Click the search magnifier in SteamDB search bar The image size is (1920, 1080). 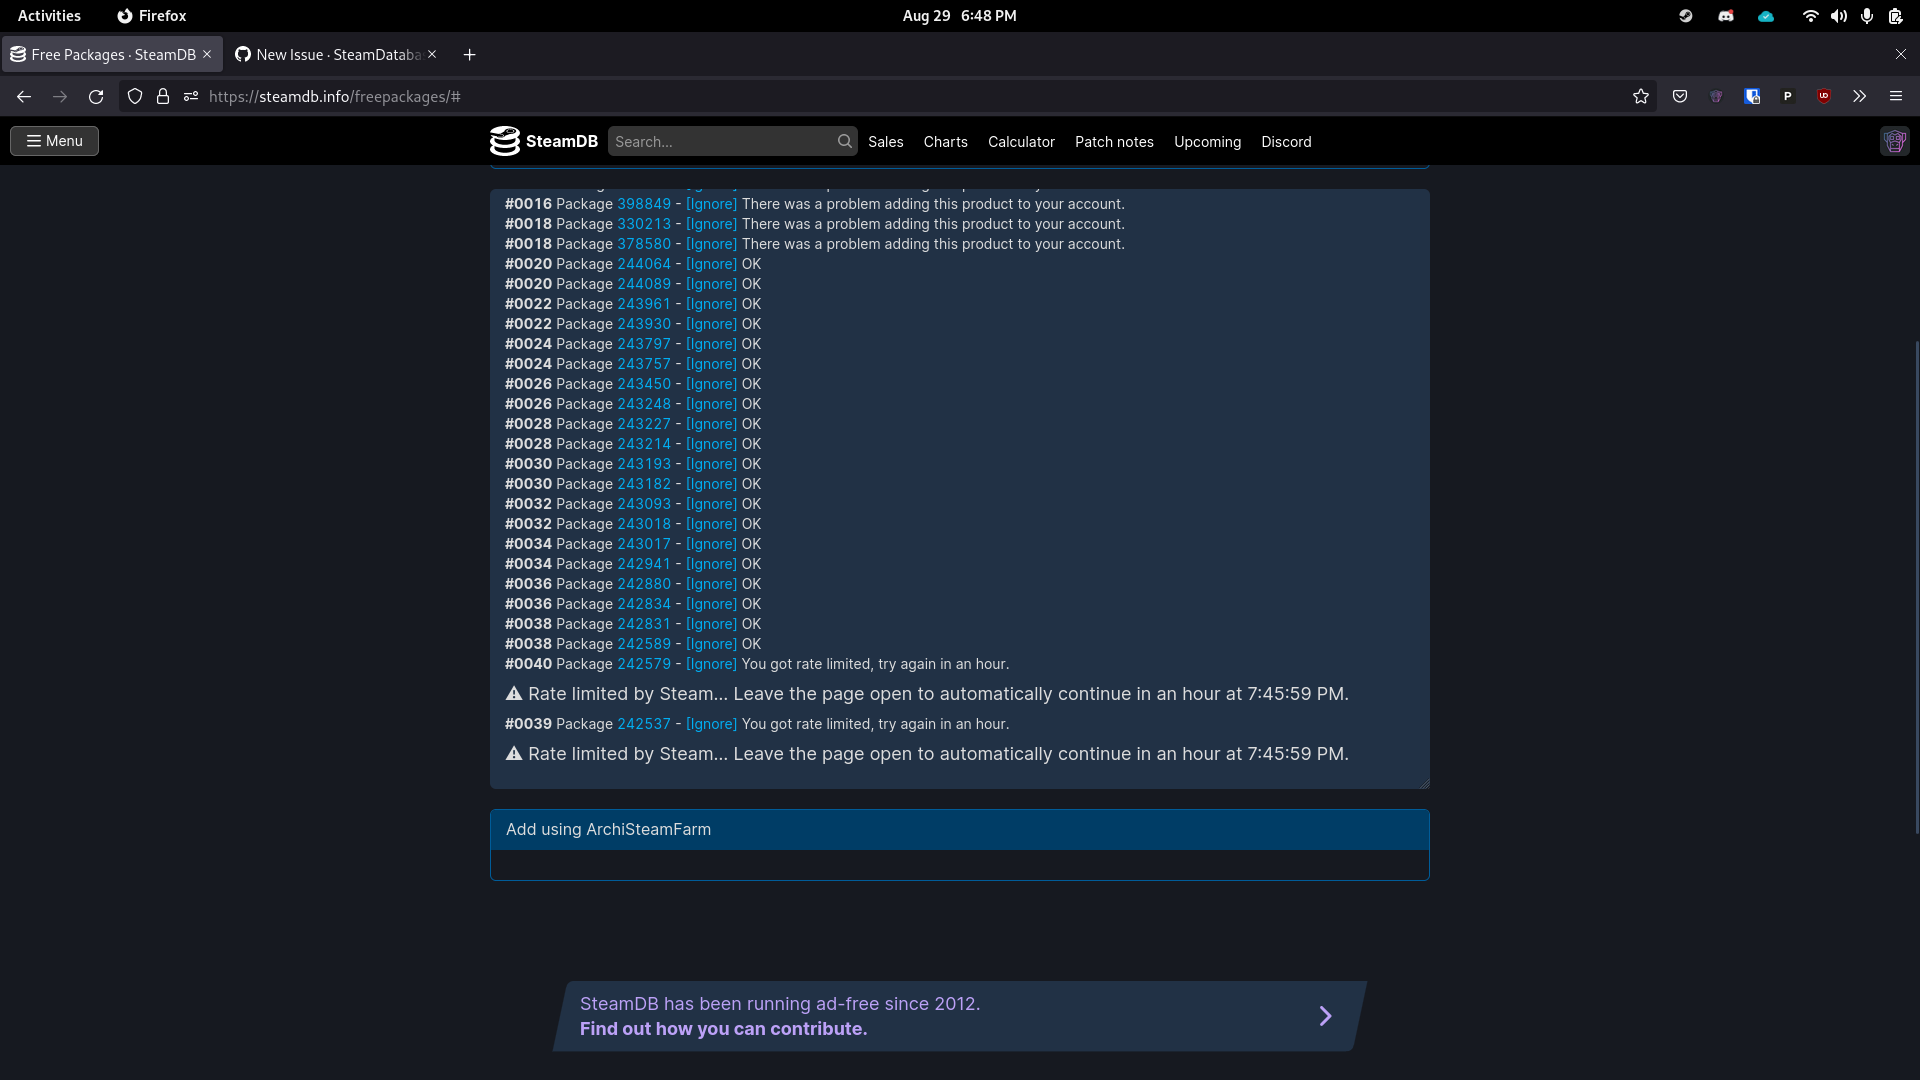(845, 141)
